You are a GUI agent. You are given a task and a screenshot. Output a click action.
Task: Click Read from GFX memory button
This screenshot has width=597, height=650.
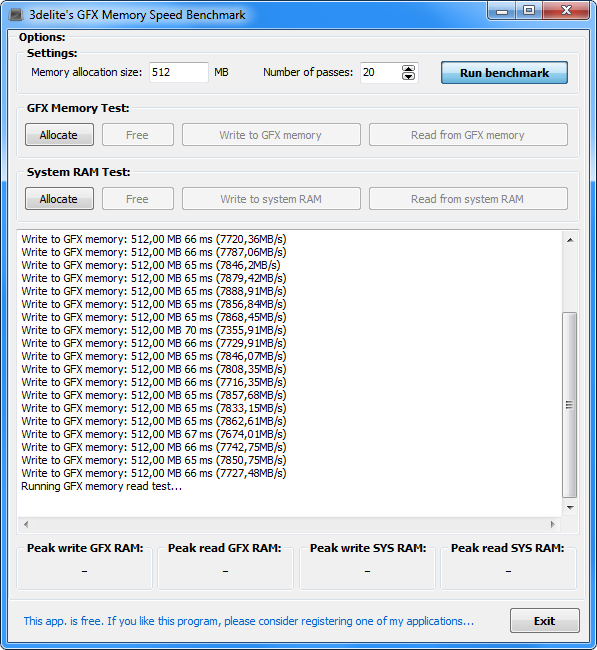click(x=468, y=135)
